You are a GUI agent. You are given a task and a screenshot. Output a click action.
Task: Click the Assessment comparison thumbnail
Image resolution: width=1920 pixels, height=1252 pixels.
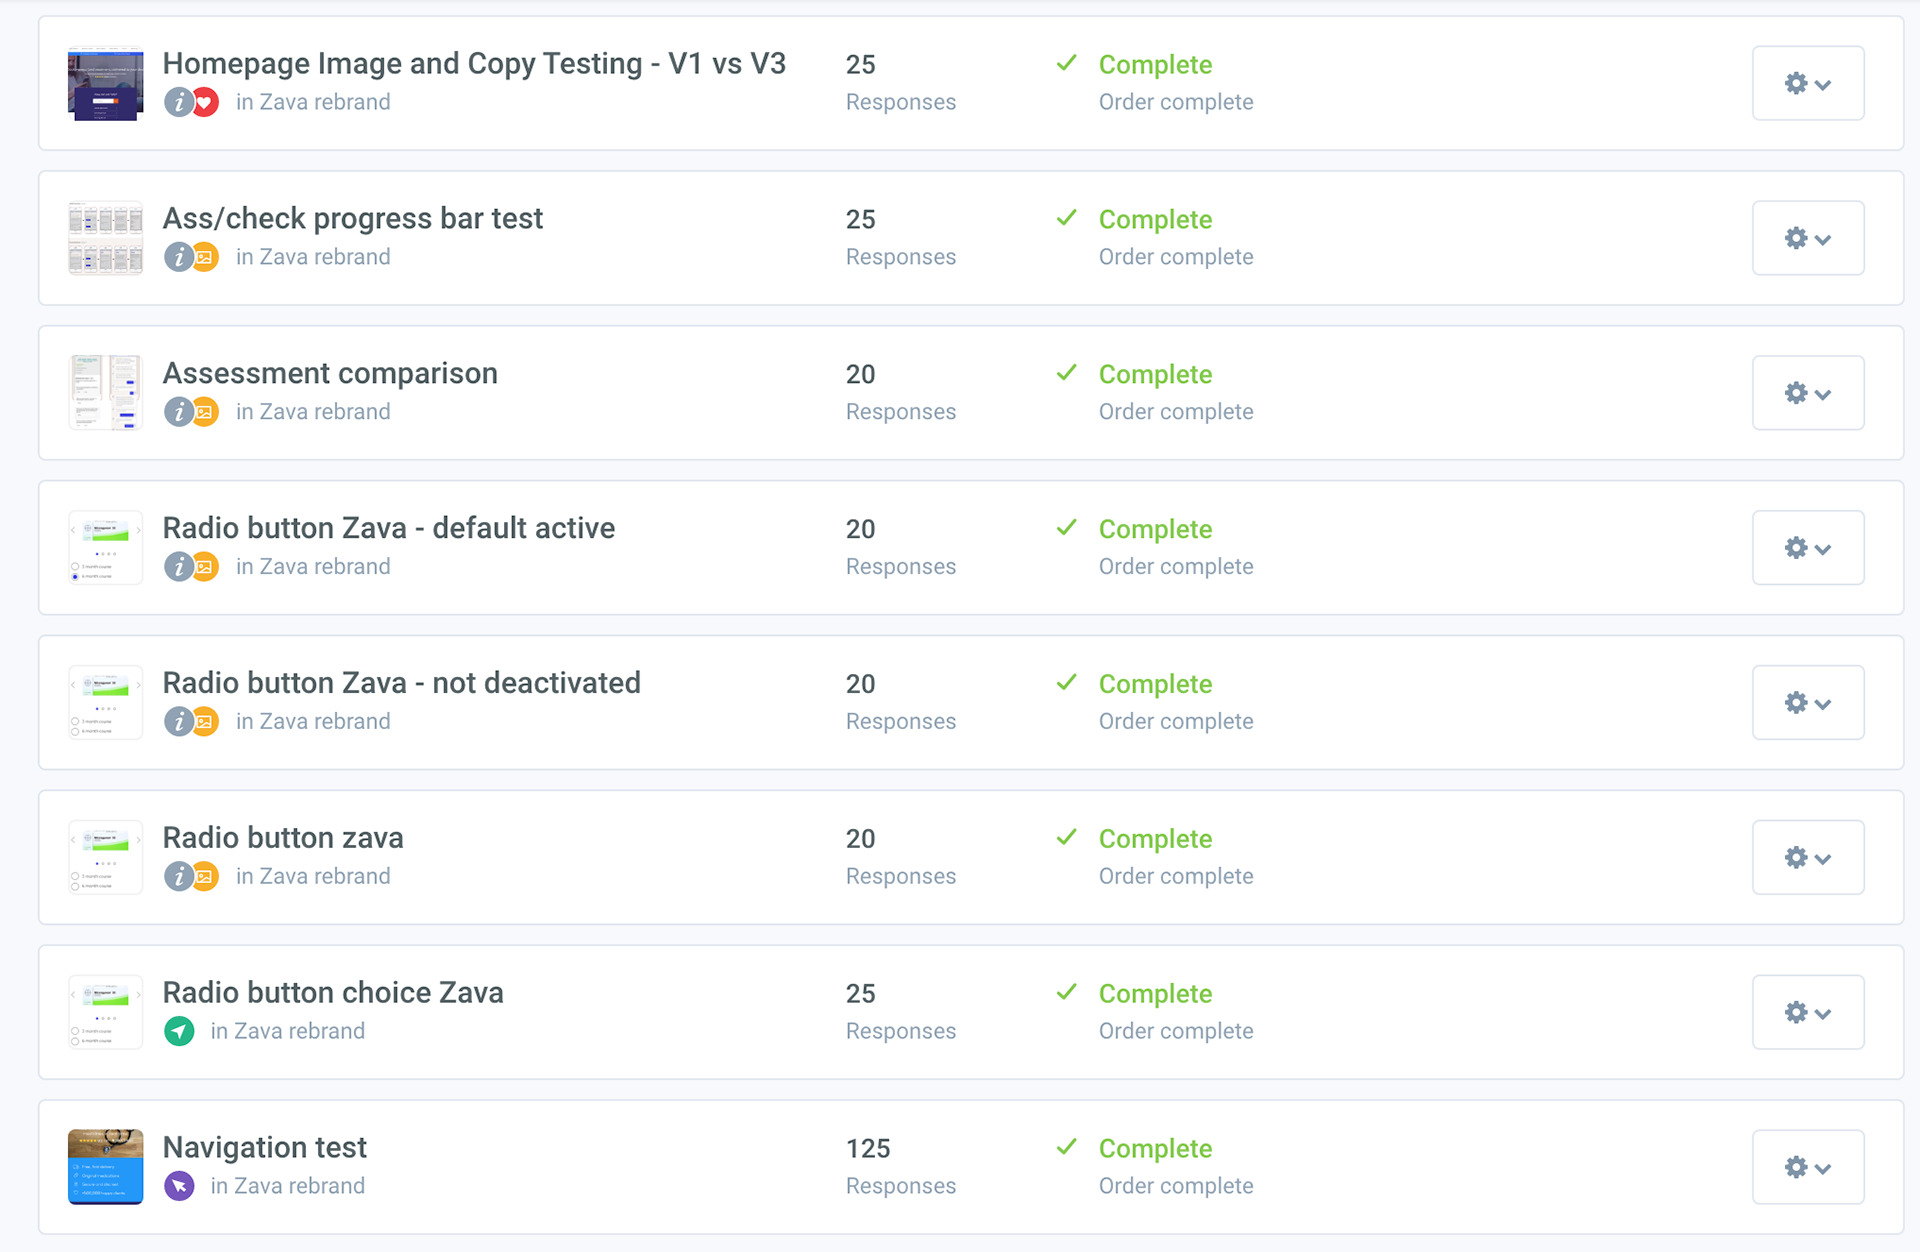pos(106,393)
